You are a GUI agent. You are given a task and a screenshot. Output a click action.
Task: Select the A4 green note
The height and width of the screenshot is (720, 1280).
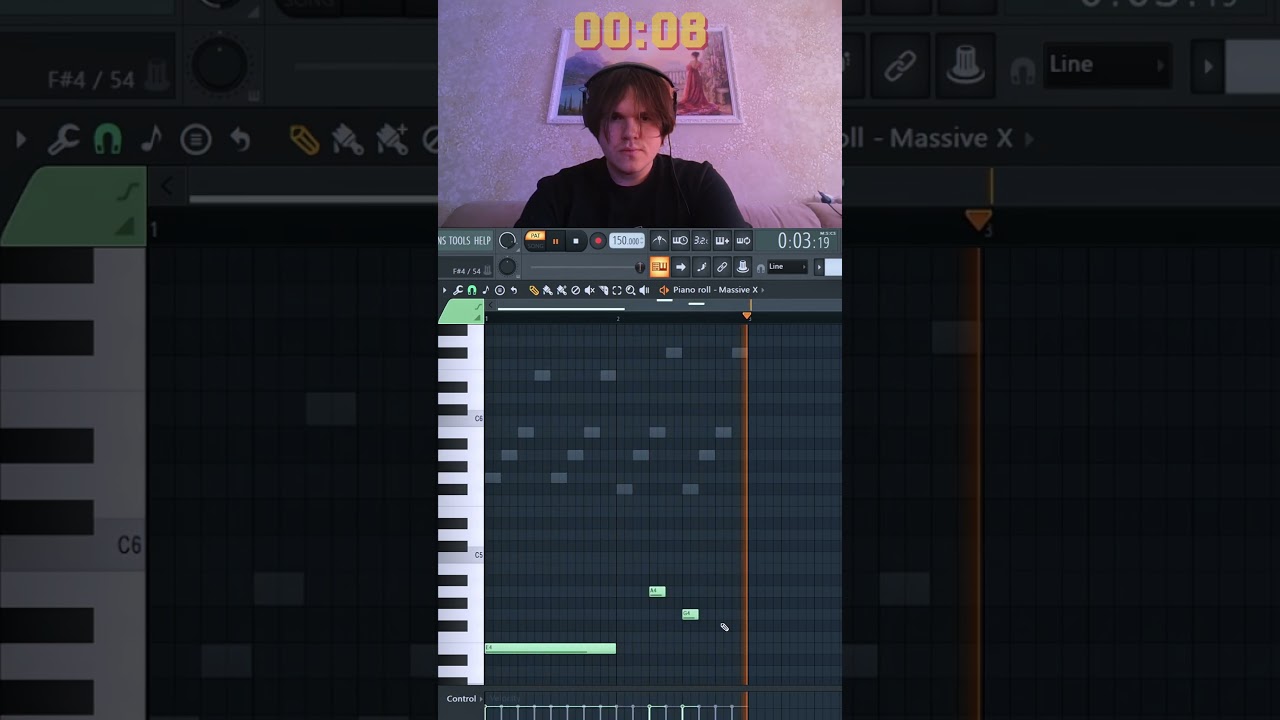657,591
